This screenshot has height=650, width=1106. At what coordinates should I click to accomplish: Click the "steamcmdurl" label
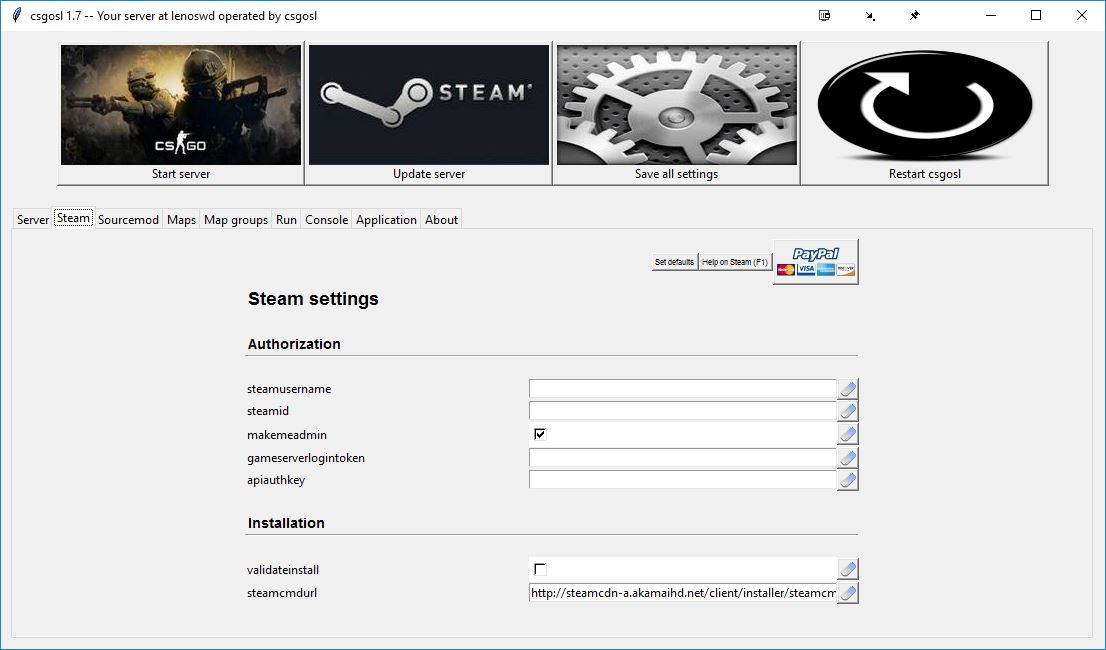pyautogui.click(x=282, y=593)
